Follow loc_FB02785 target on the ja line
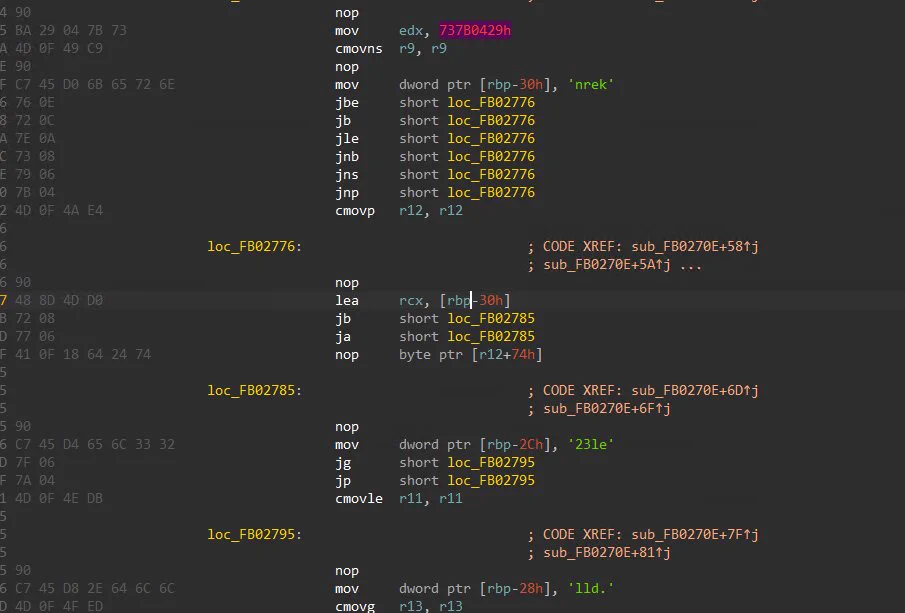 point(491,337)
